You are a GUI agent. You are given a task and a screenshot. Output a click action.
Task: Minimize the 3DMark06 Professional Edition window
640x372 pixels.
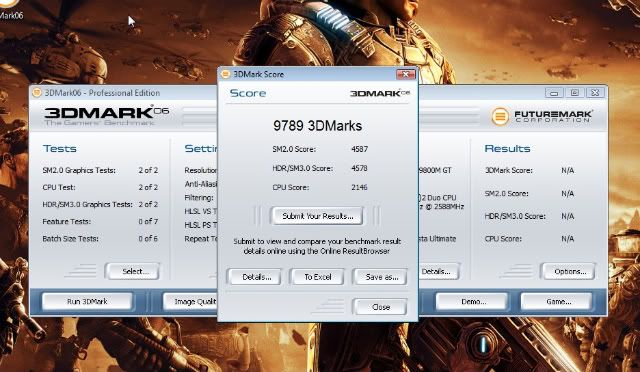pyautogui.click(x=553, y=93)
